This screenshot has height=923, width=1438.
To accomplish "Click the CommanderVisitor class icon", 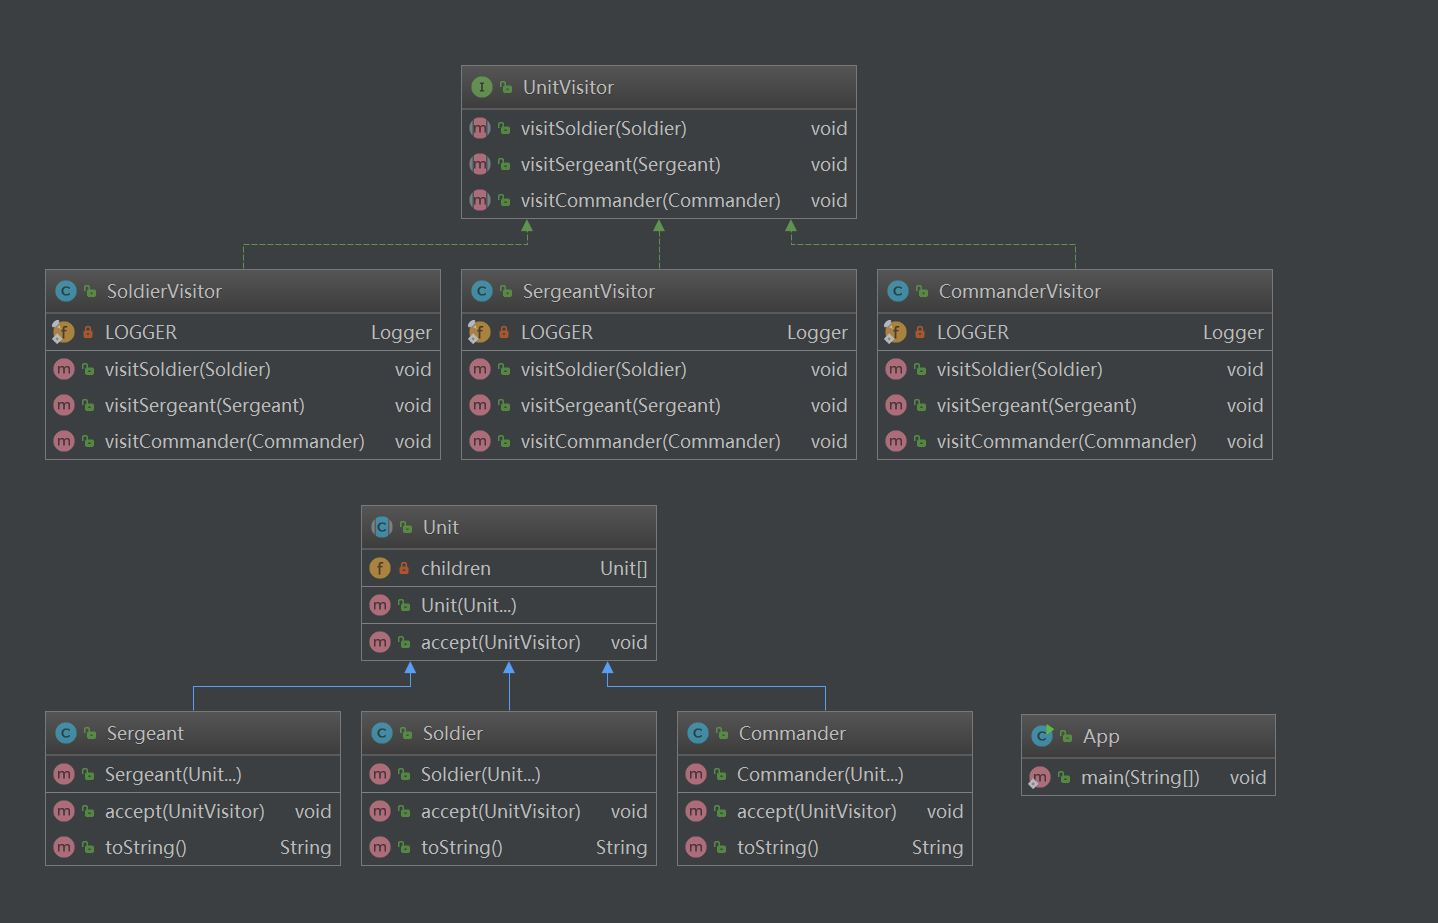I will coord(897,291).
